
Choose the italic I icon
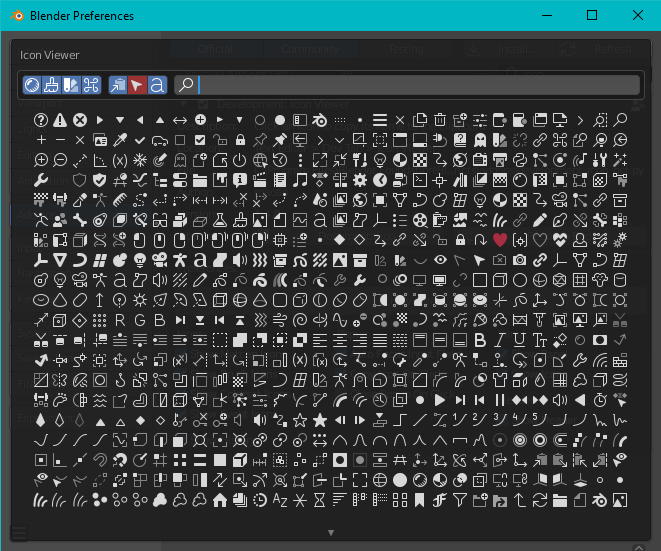[500, 340]
